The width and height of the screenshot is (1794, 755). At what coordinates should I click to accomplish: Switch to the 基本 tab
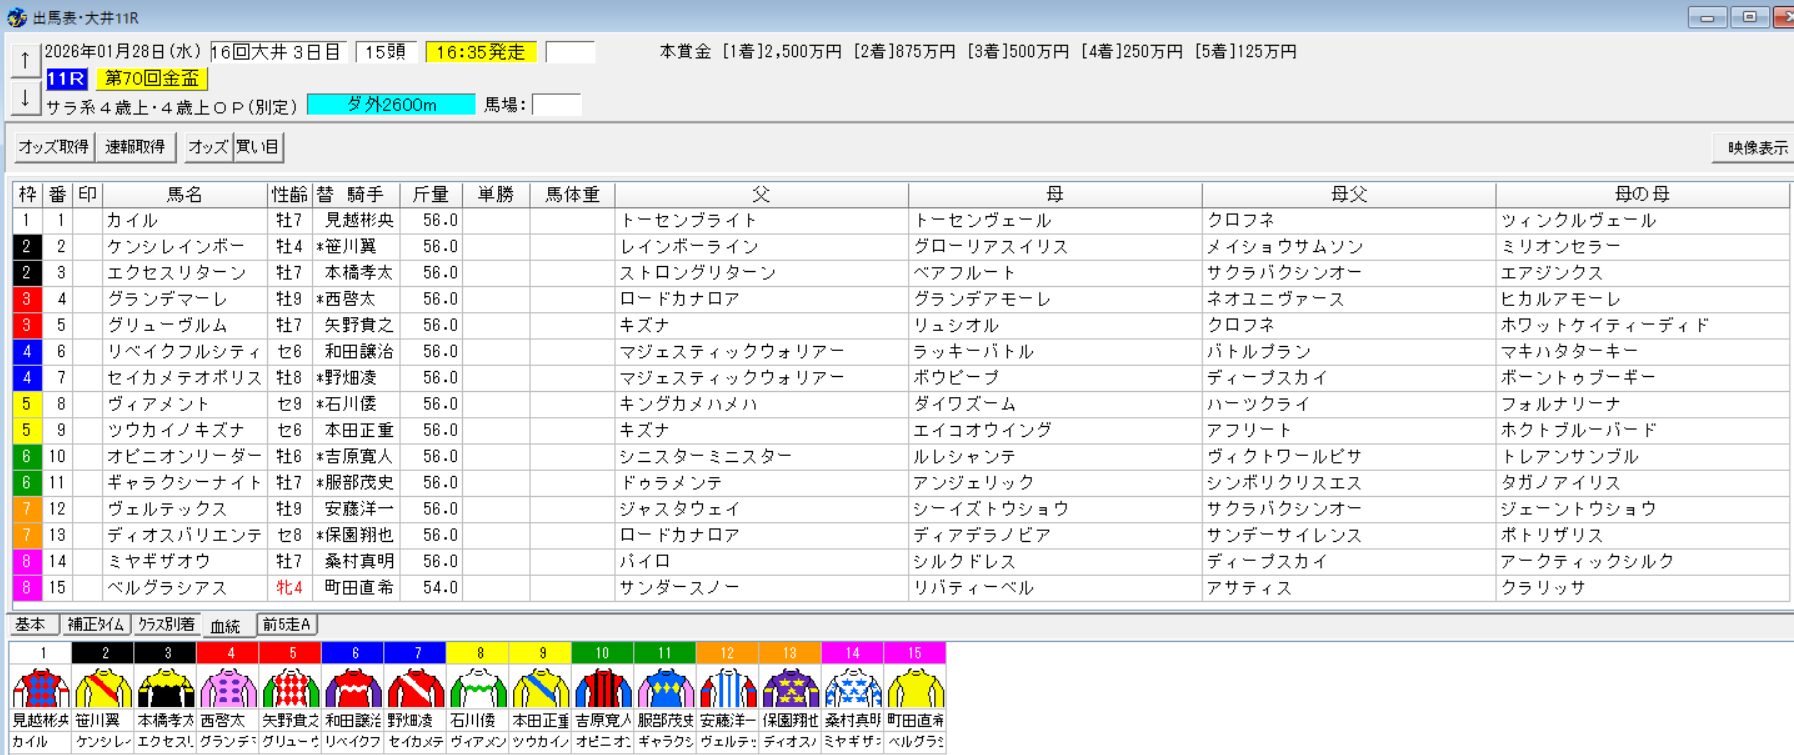31,625
